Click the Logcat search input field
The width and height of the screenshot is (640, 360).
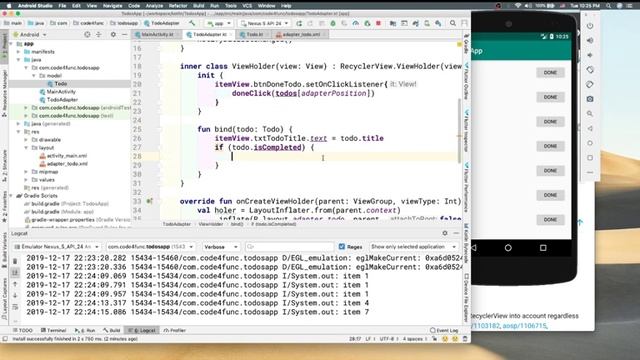[x=289, y=247]
